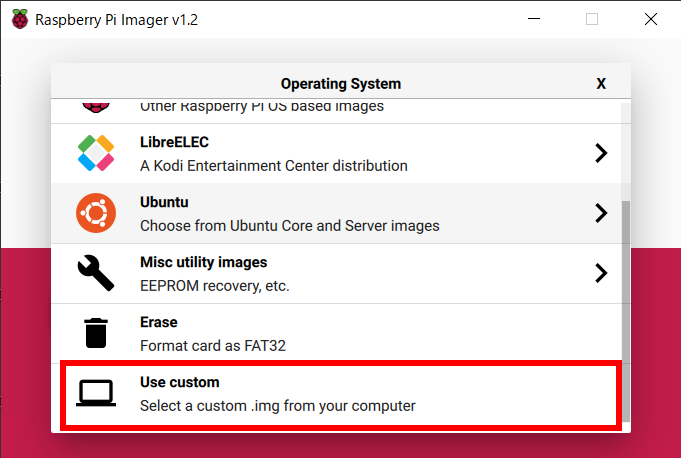Click the Ubuntu orange circle logo

96,213
